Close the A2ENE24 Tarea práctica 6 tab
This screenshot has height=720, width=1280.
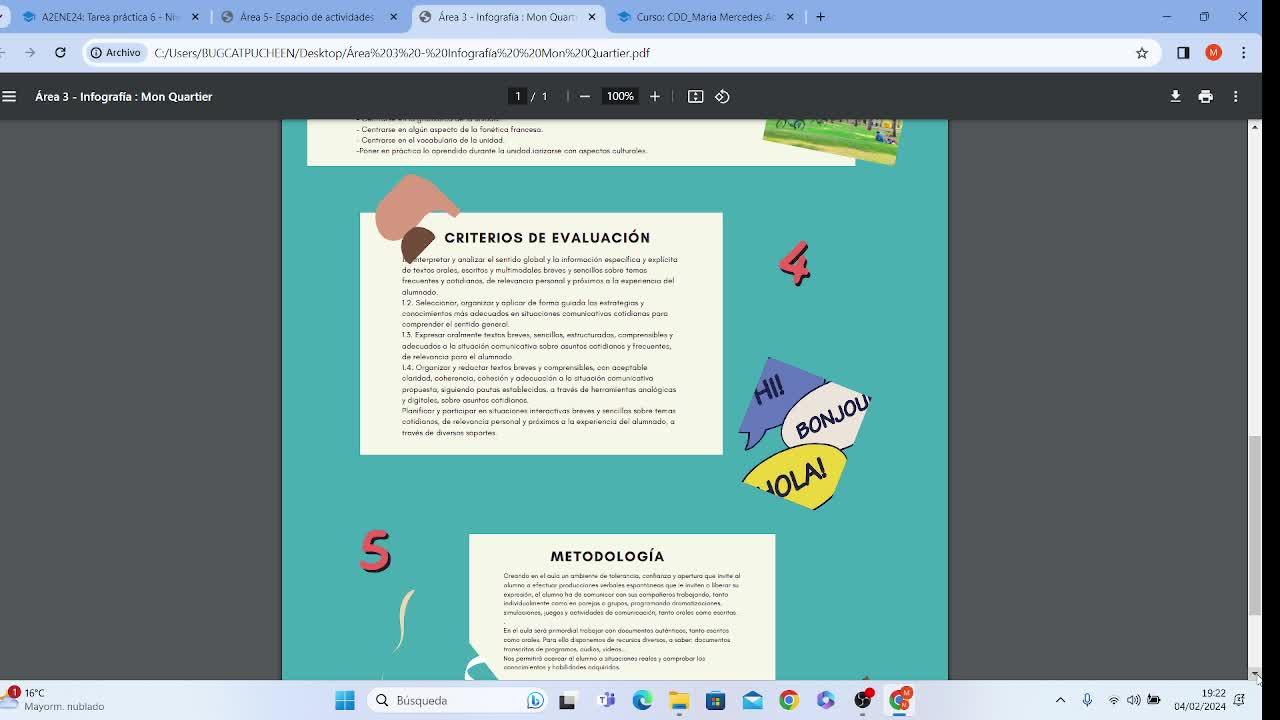pos(195,17)
